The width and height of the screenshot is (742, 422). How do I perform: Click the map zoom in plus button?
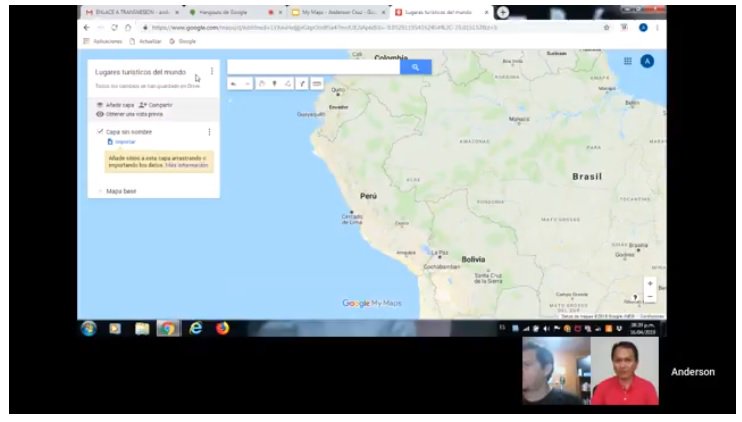click(x=650, y=283)
